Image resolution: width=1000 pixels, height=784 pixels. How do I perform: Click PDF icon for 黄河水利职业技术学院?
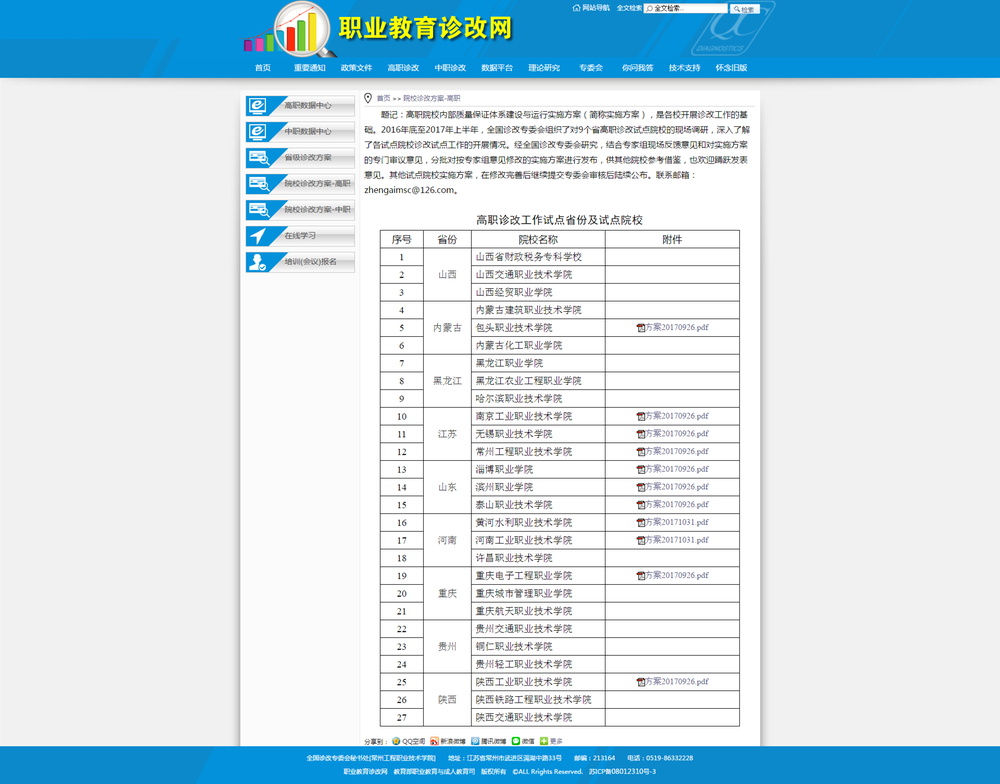(x=641, y=522)
